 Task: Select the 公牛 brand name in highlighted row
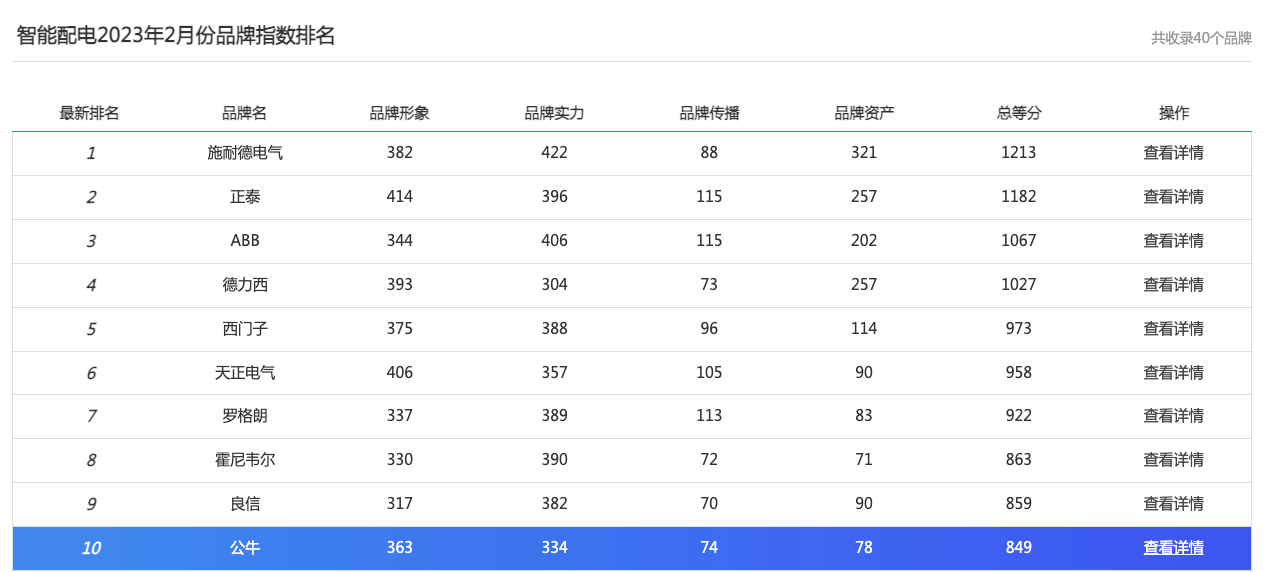tap(245, 548)
